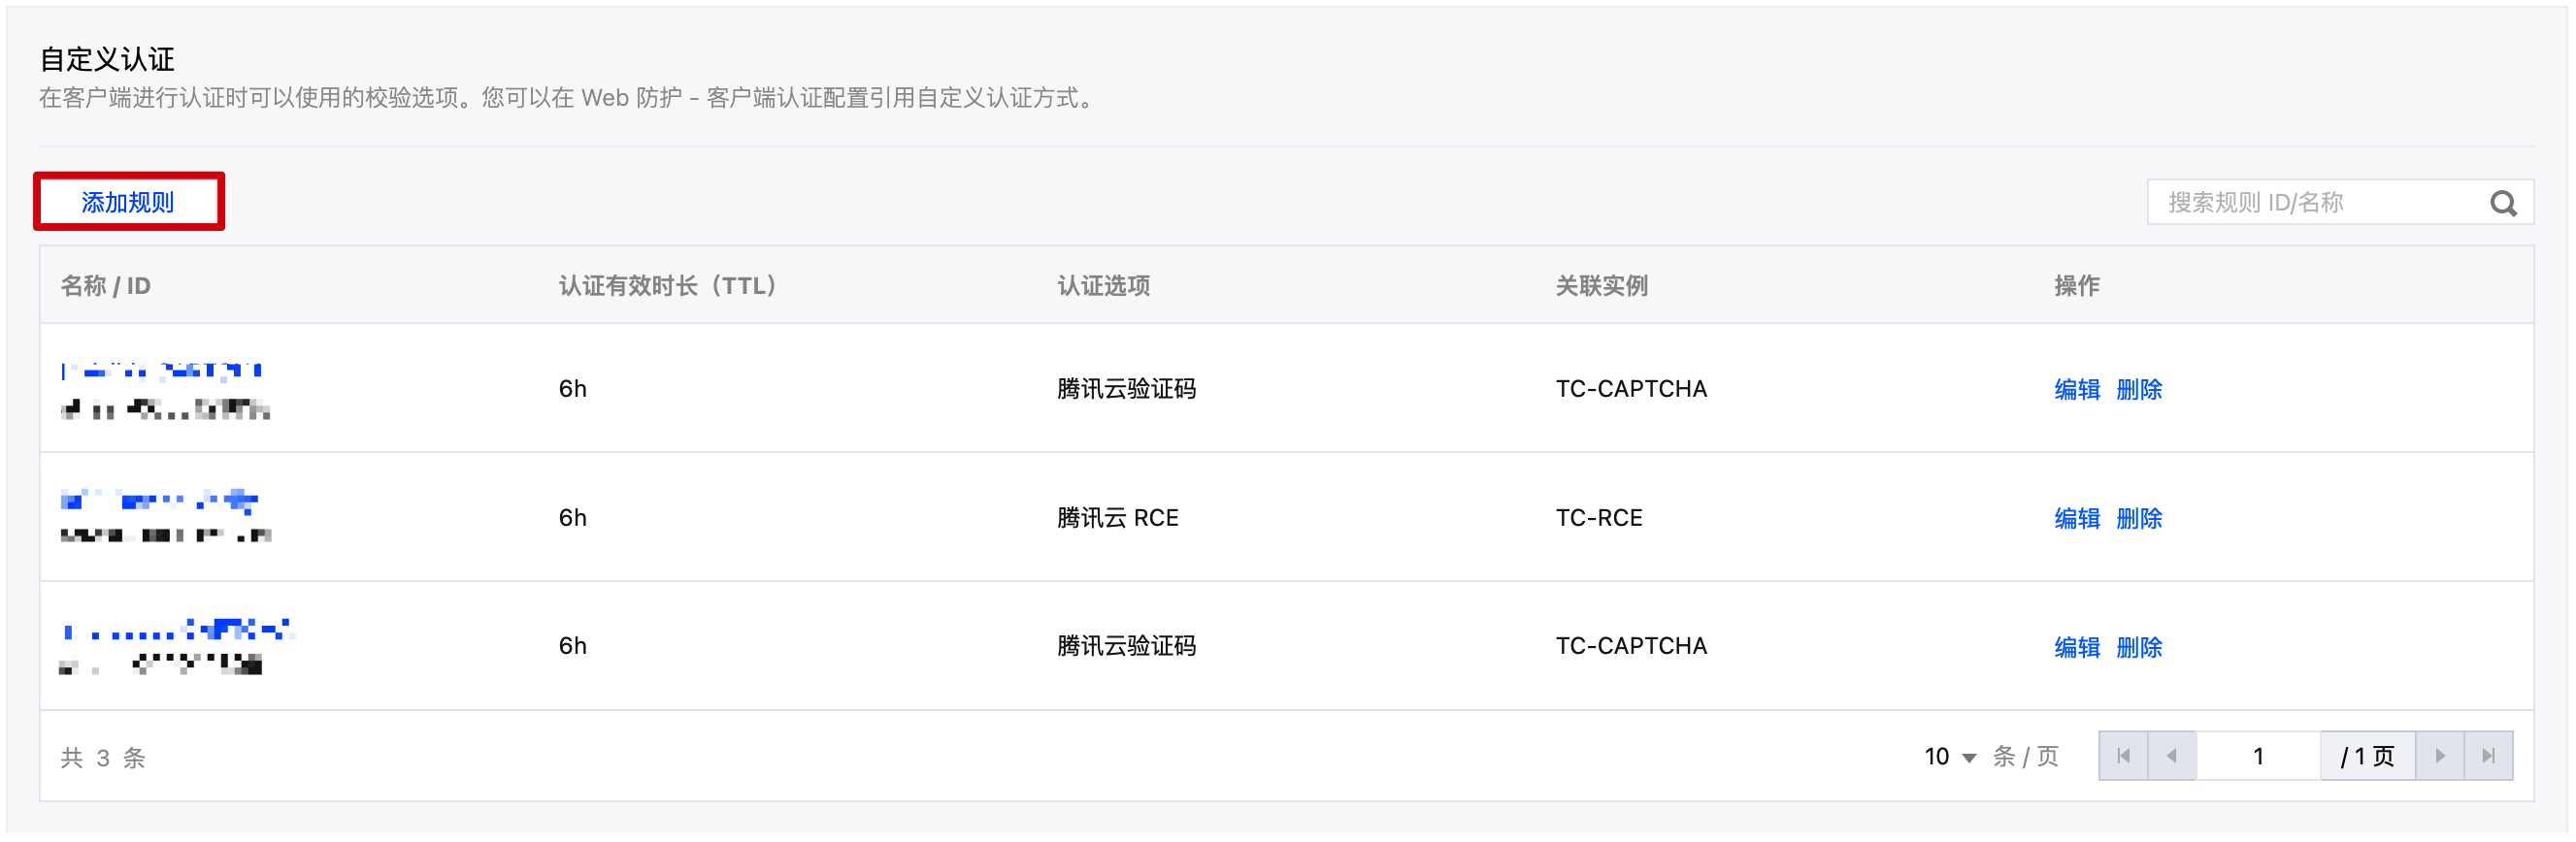The height and width of the screenshot is (842, 2576).
Task: Delete the TC-RCE rule
Action: (2139, 518)
